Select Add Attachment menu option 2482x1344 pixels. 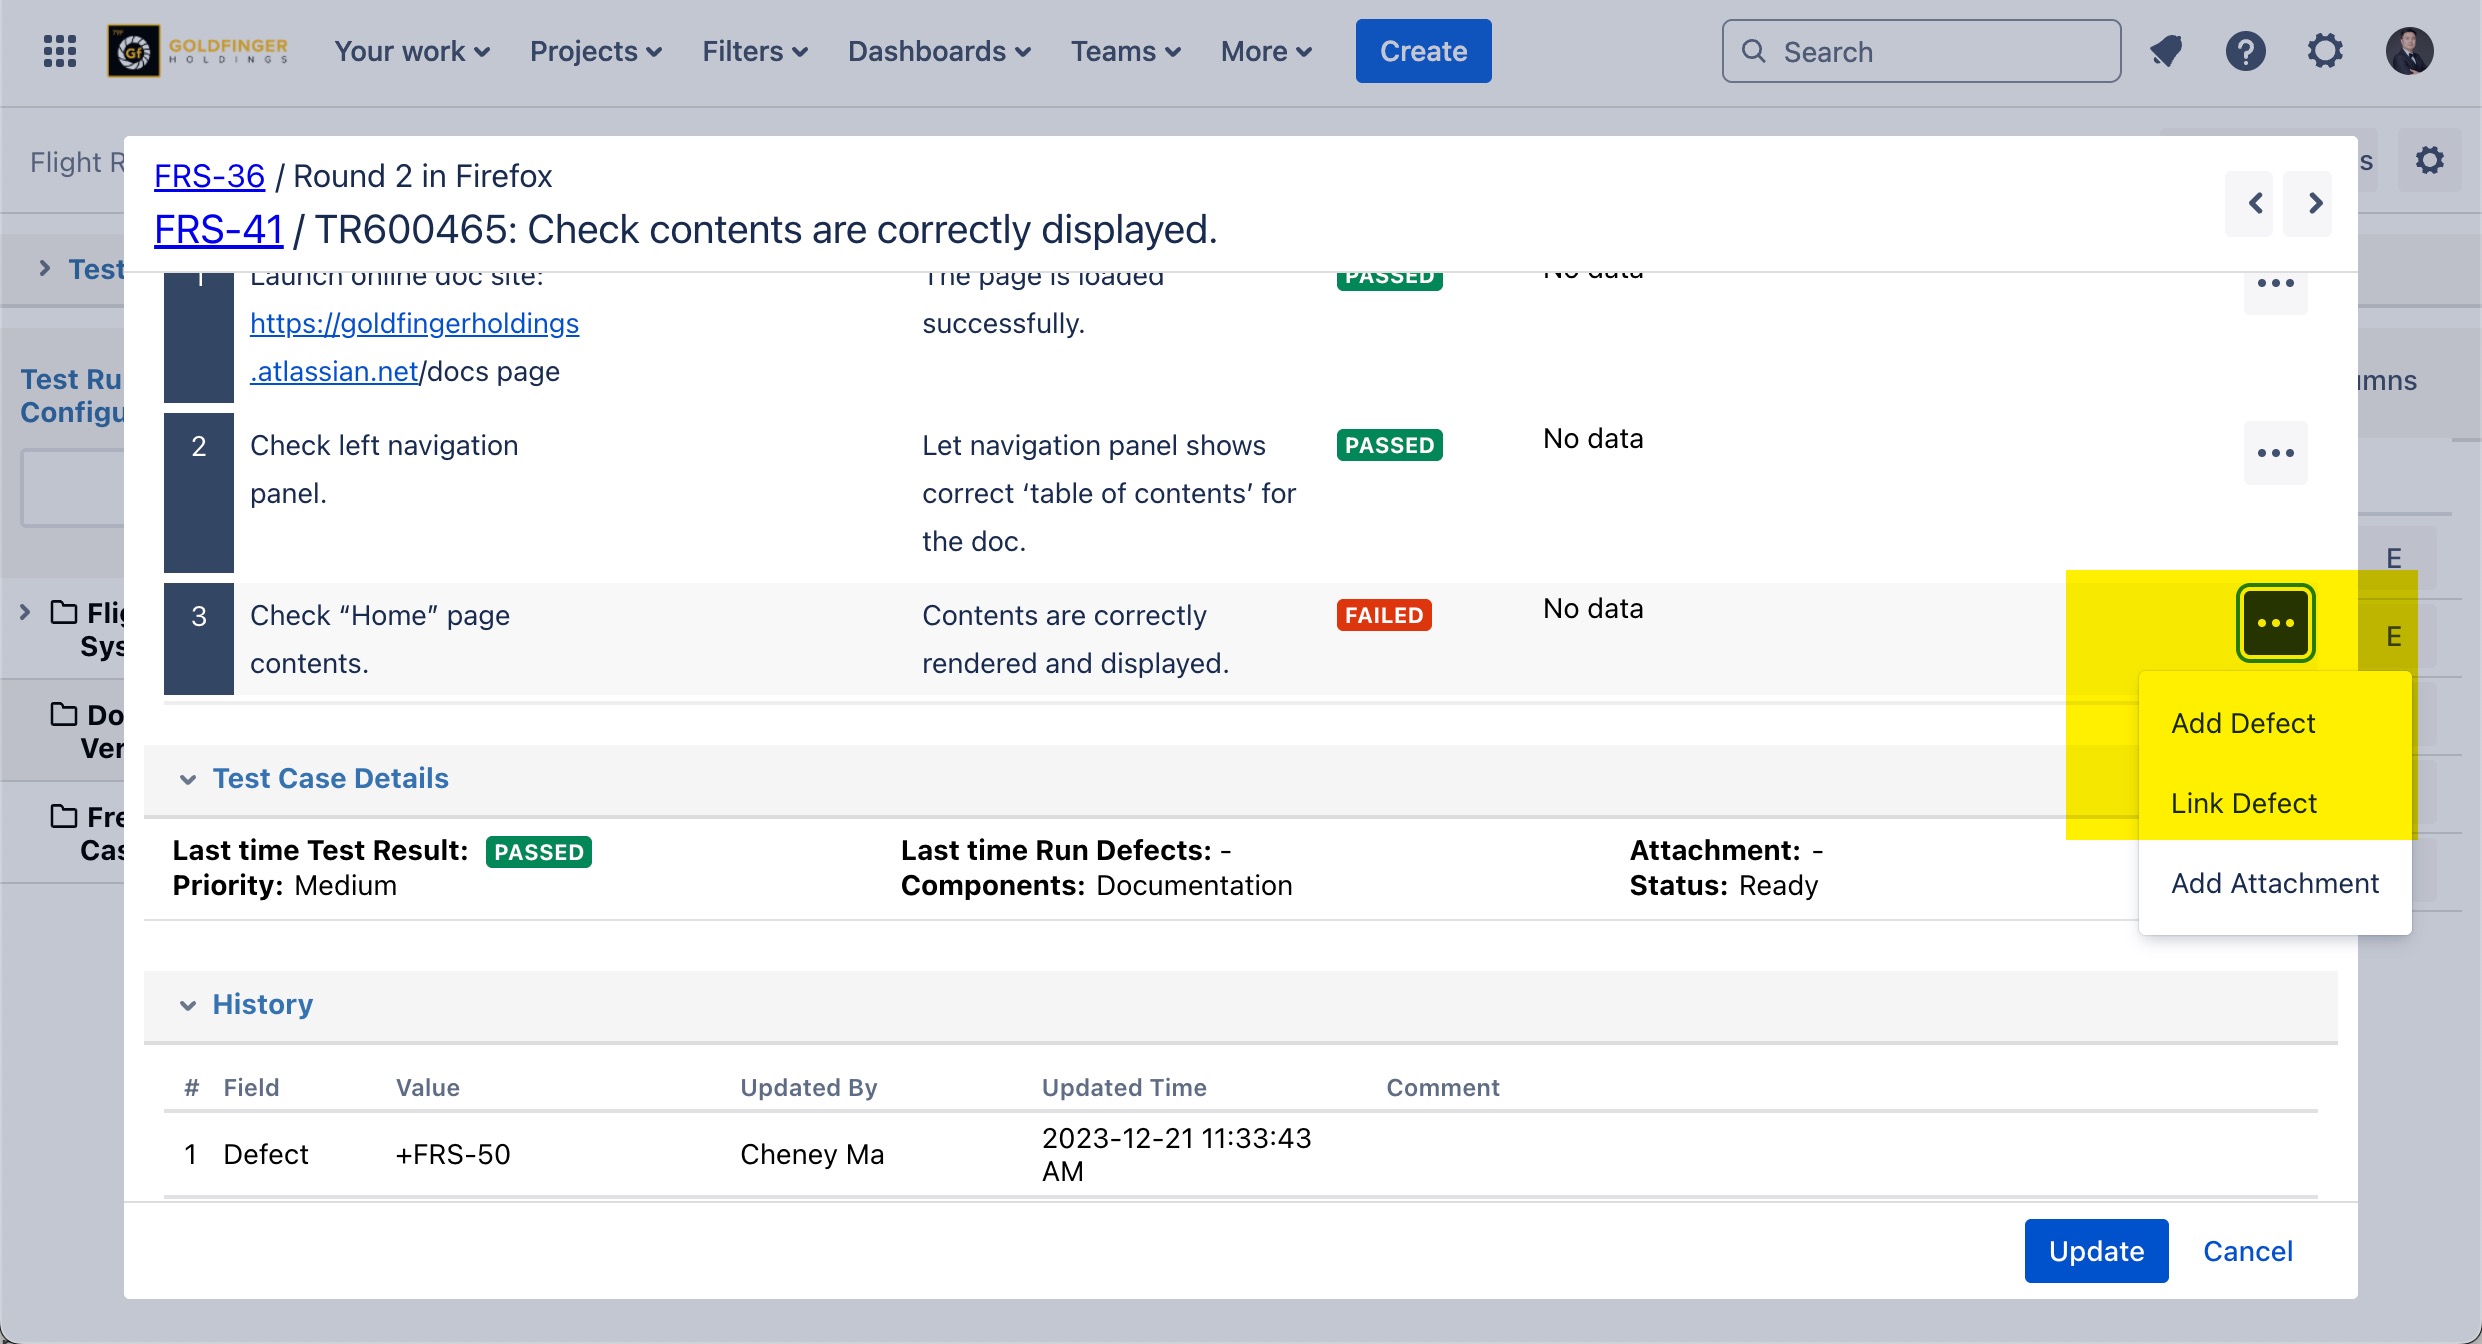[2274, 883]
